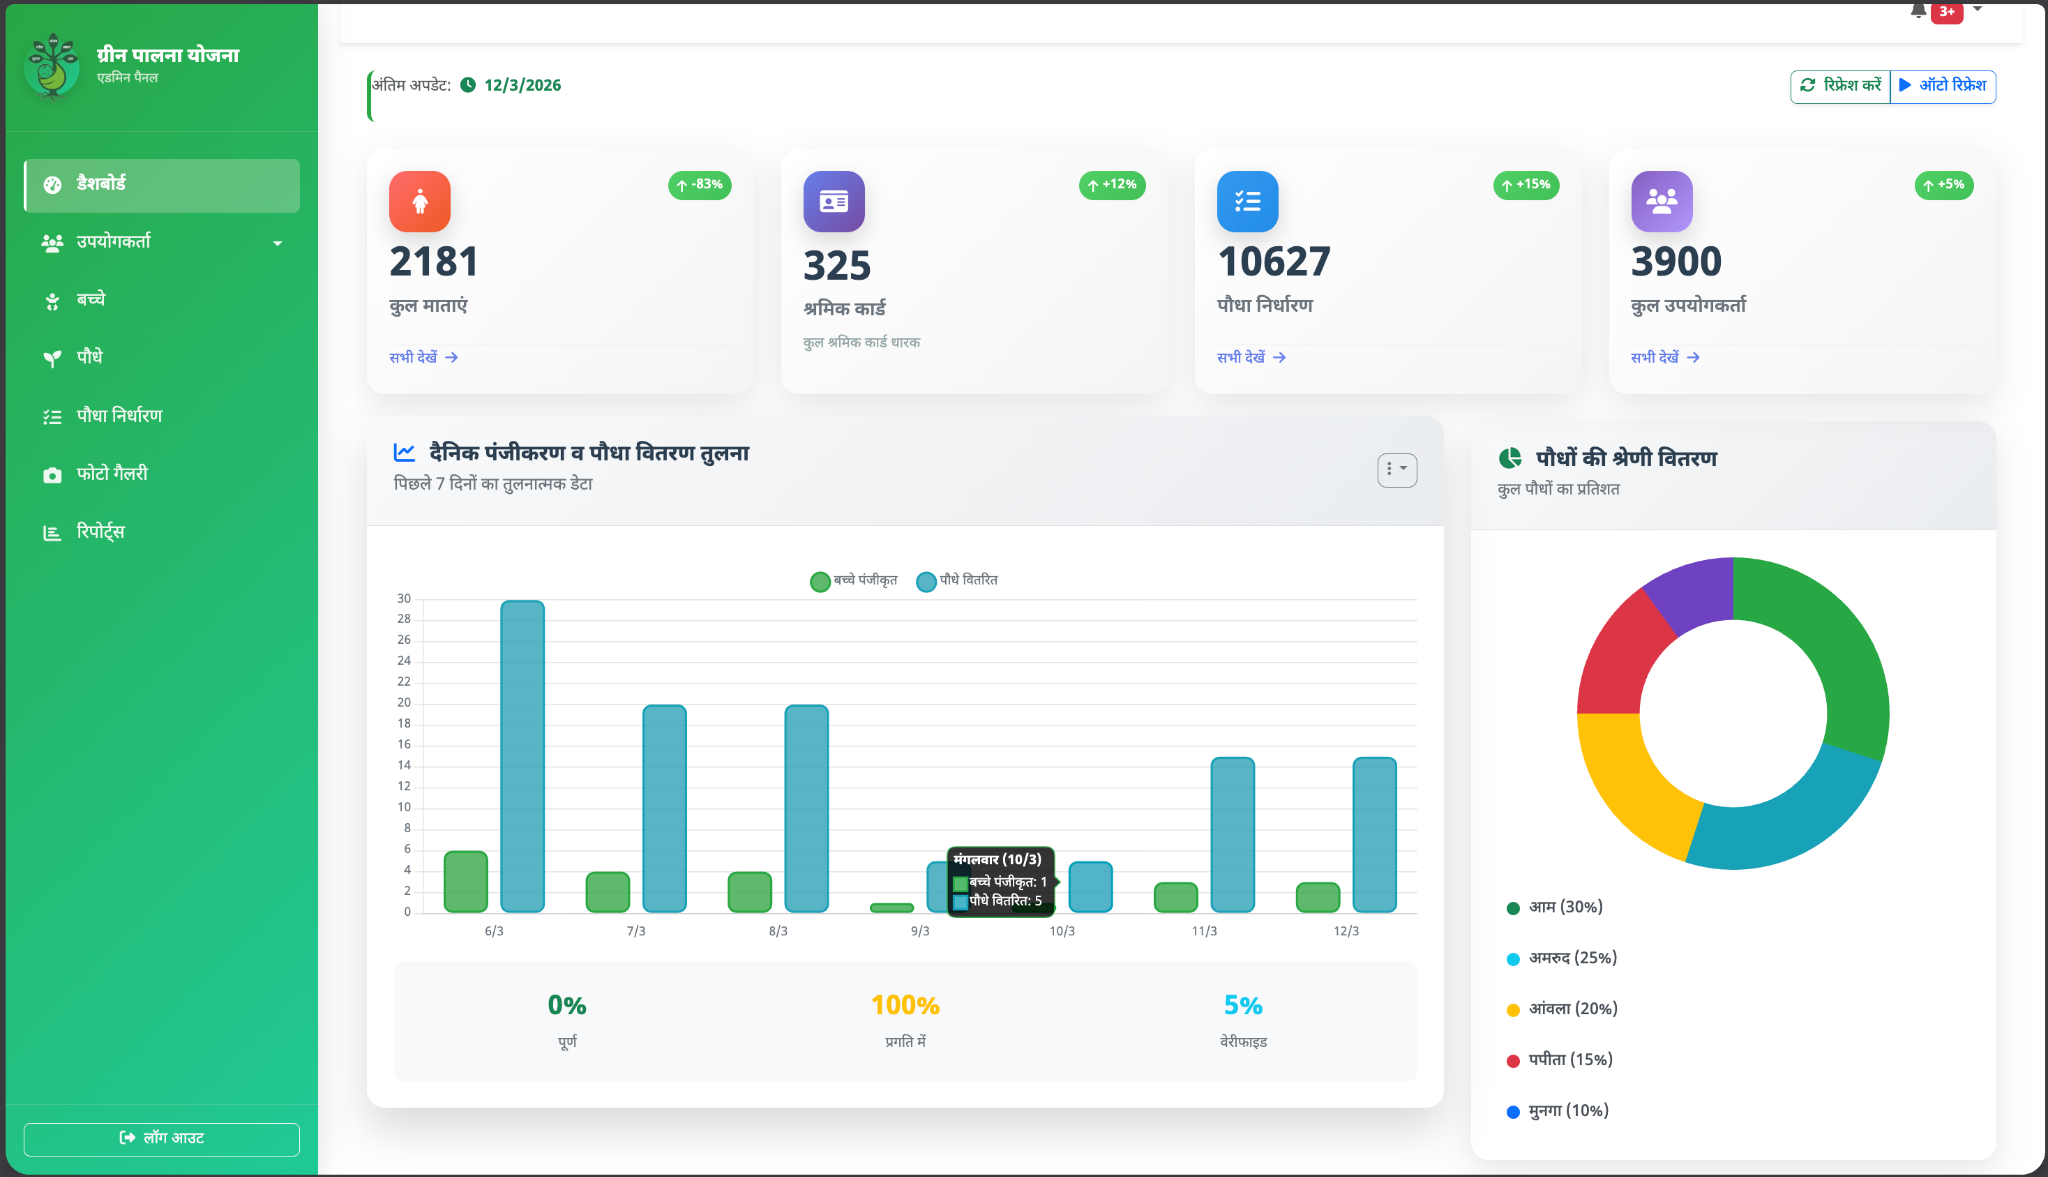
Task: Open the chart options three-dot dropdown
Action: click(x=1397, y=469)
